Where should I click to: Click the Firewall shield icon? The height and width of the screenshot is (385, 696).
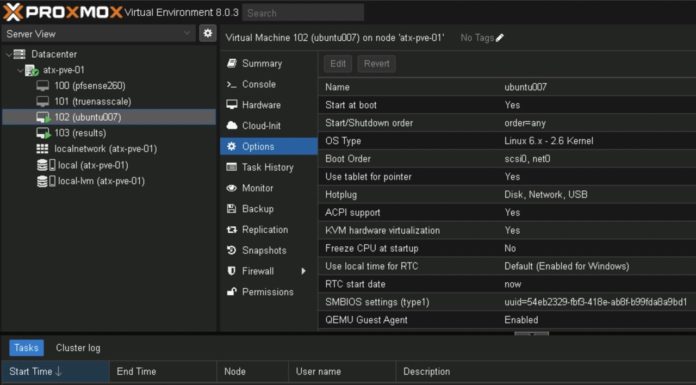pyautogui.click(x=231, y=271)
